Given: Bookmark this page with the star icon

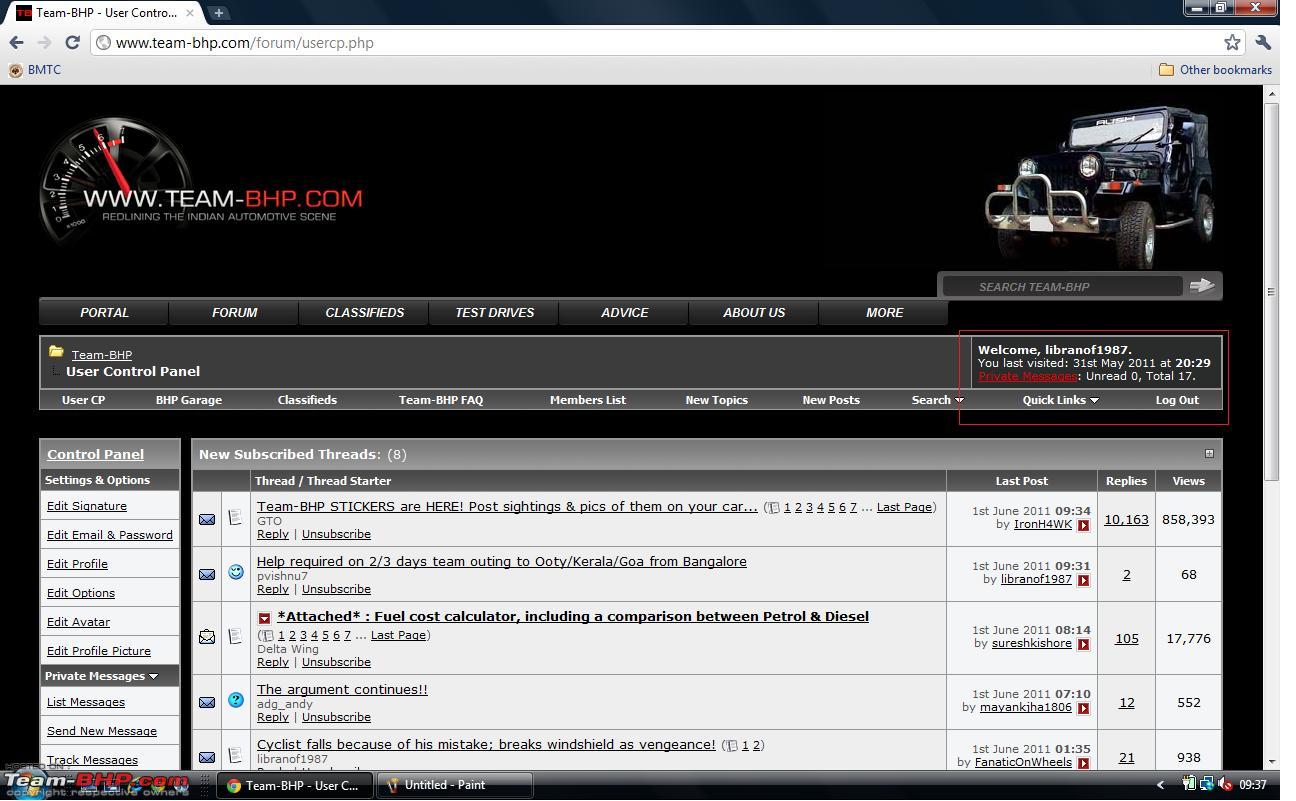Looking at the screenshot, I should coord(1232,42).
